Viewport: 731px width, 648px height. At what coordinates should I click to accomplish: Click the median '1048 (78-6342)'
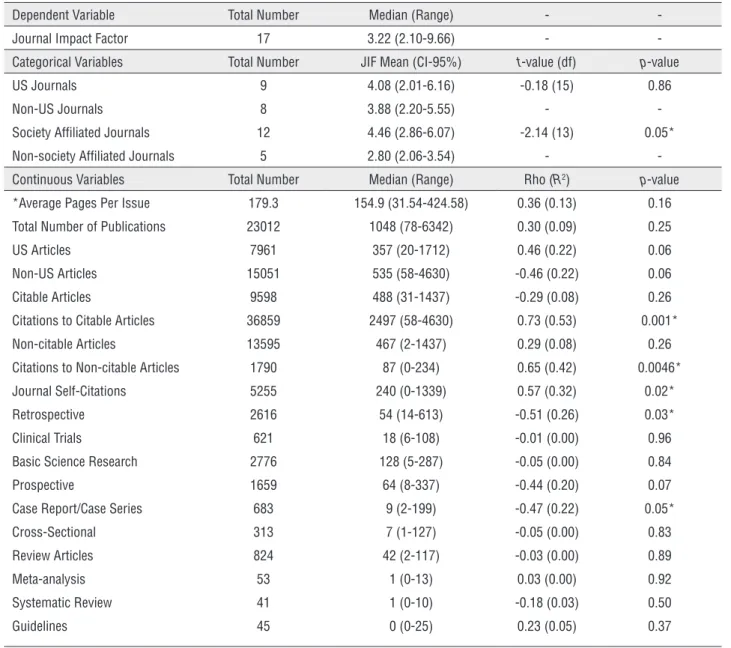coord(411,227)
